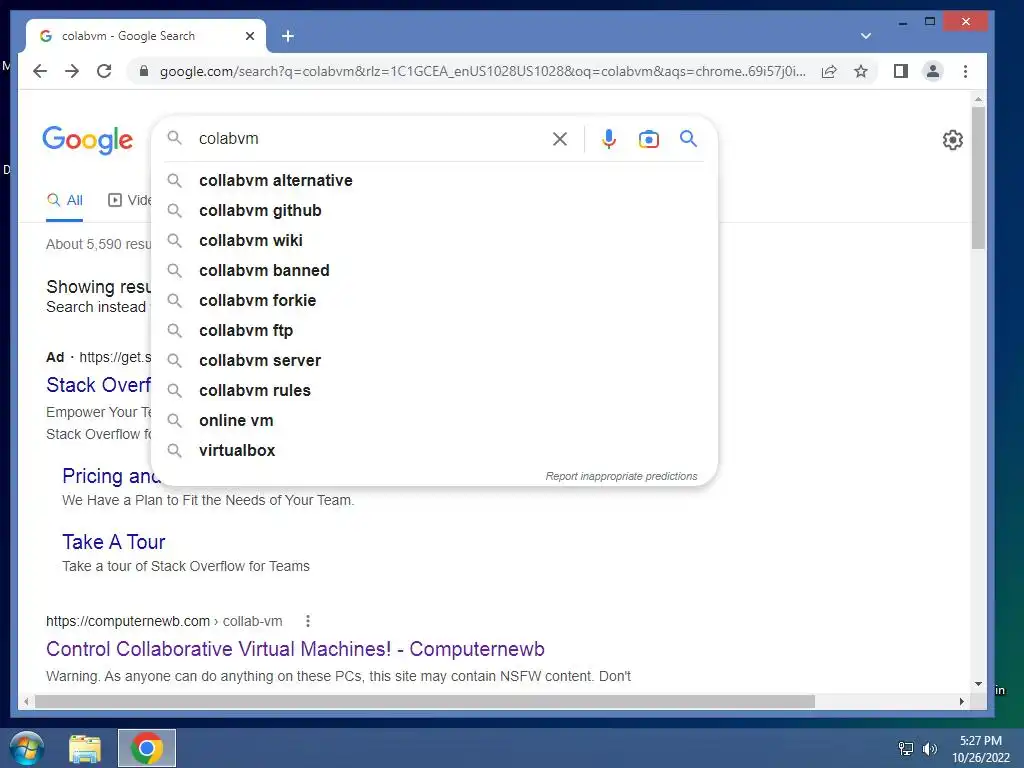Share this page via the share icon

(x=829, y=71)
